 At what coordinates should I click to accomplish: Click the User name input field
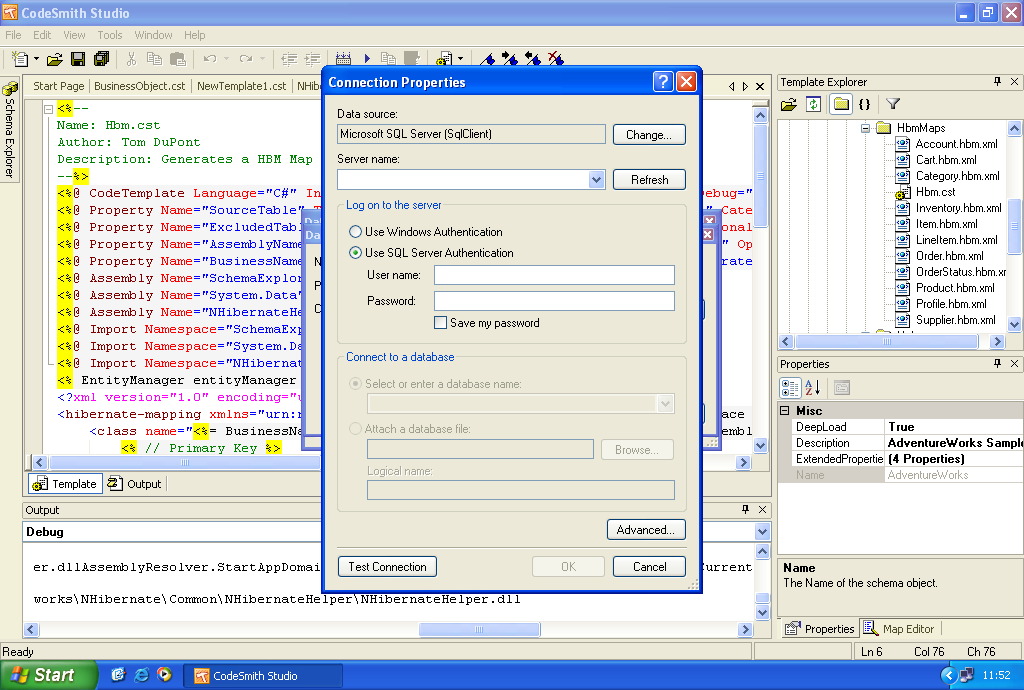554,275
